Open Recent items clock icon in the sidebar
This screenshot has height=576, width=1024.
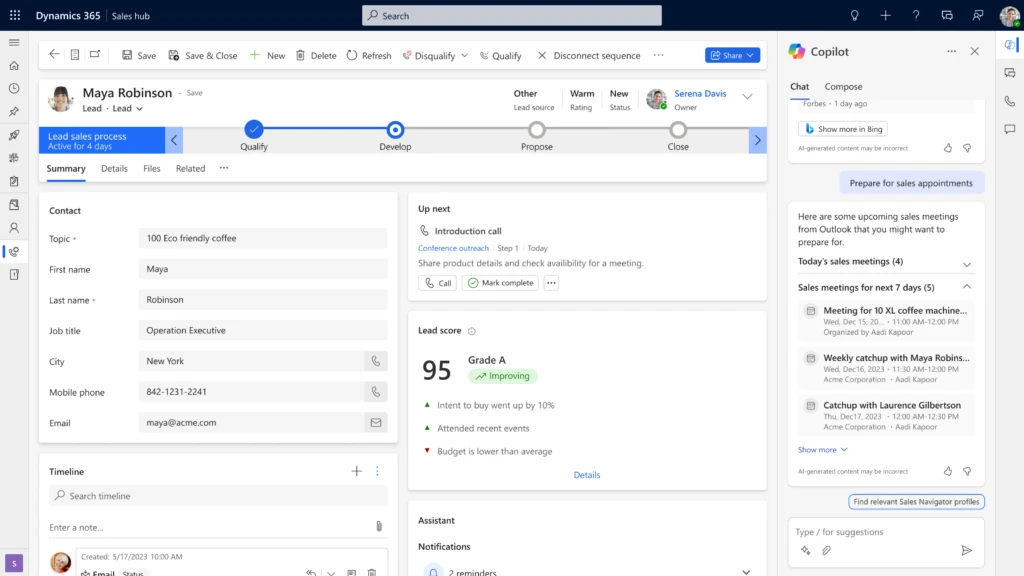(x=13, y=88)
